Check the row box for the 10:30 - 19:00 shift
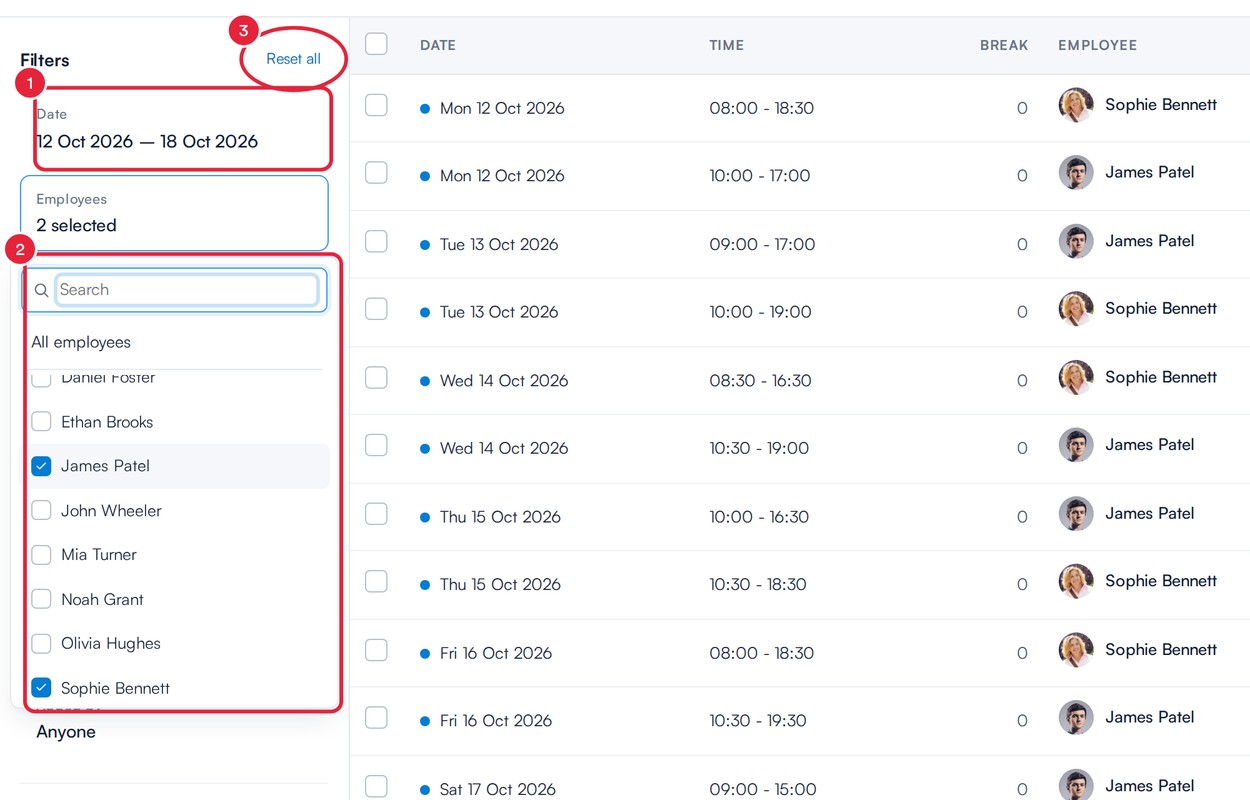Screen dimensions: 1250x800 (x=376, y=445)
